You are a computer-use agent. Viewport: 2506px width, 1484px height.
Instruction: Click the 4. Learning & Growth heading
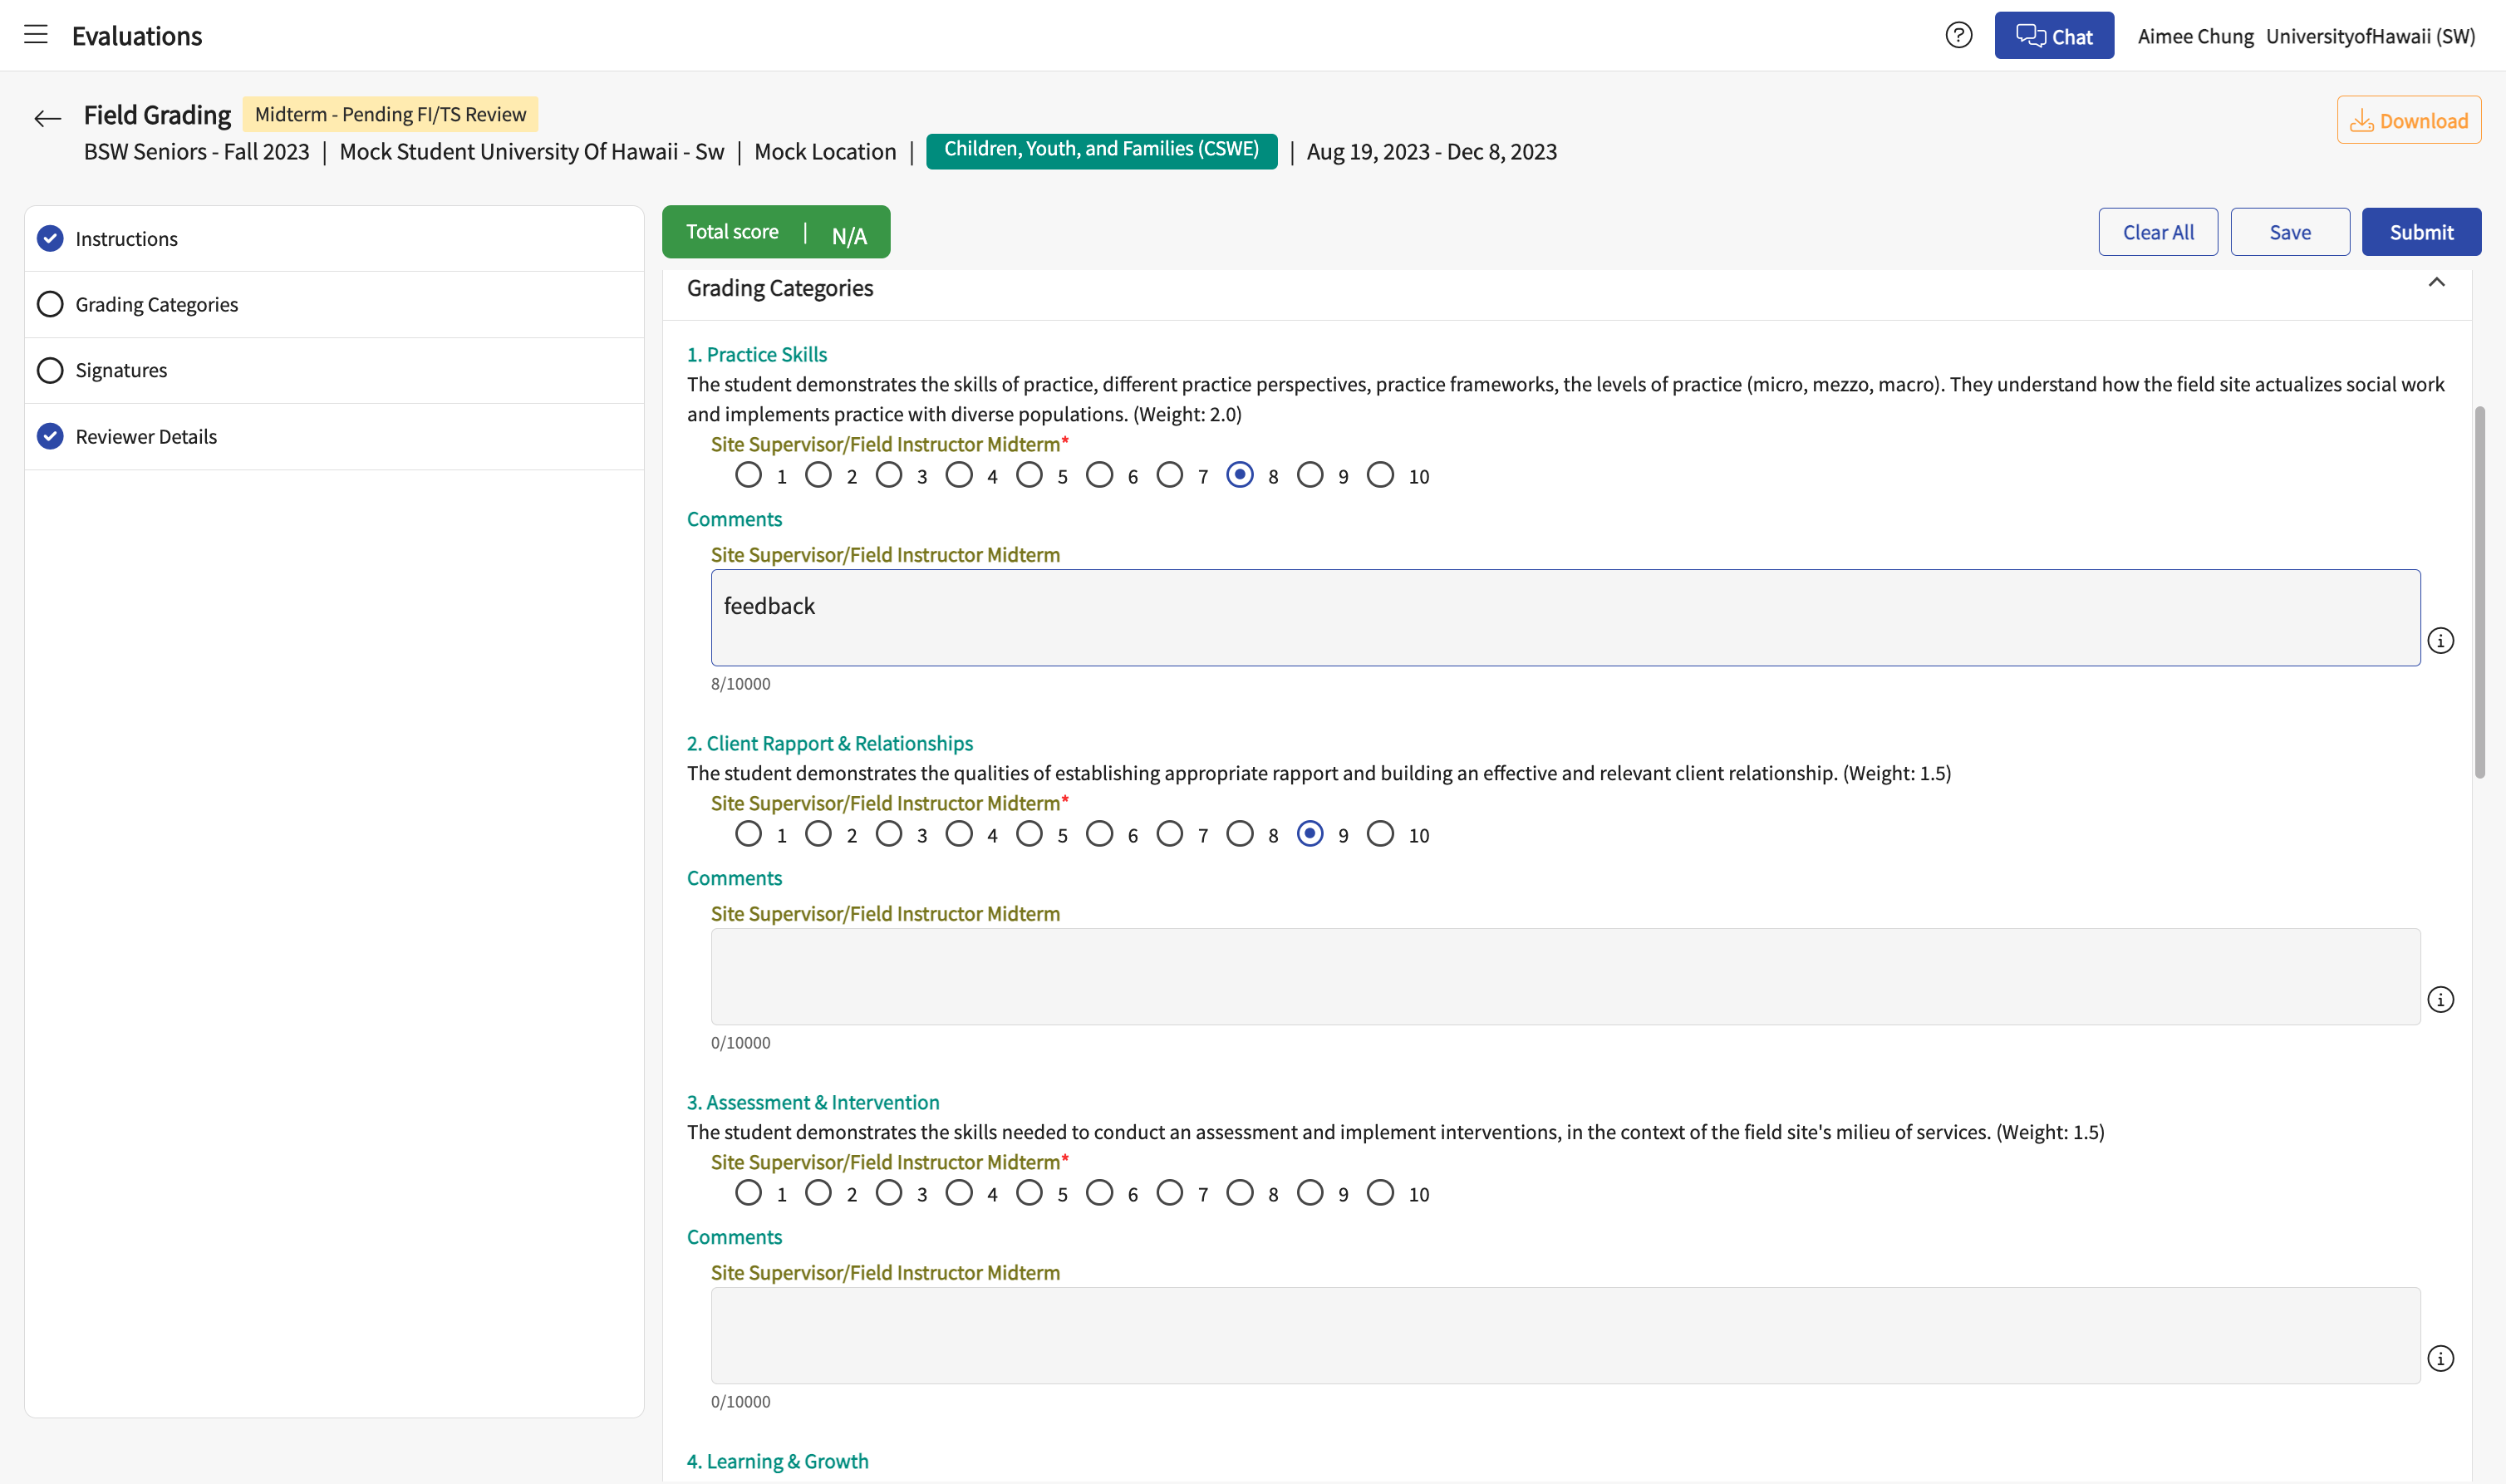point(777,1461)
